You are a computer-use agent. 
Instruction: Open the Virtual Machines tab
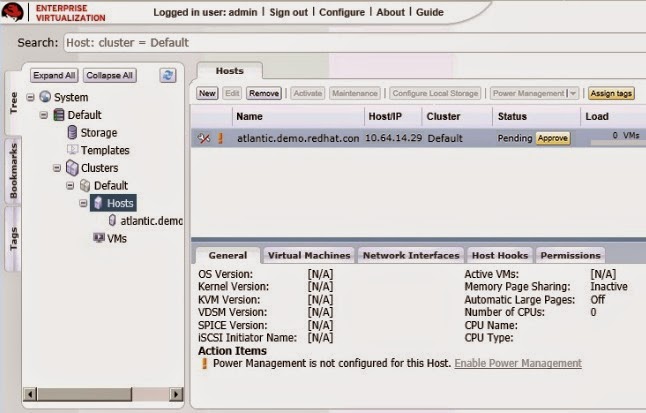[309, 256]
